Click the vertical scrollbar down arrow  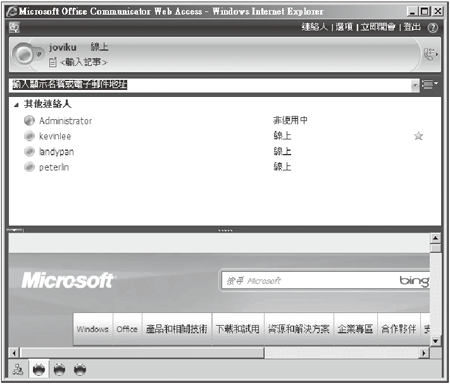click(x=435, y=341)
